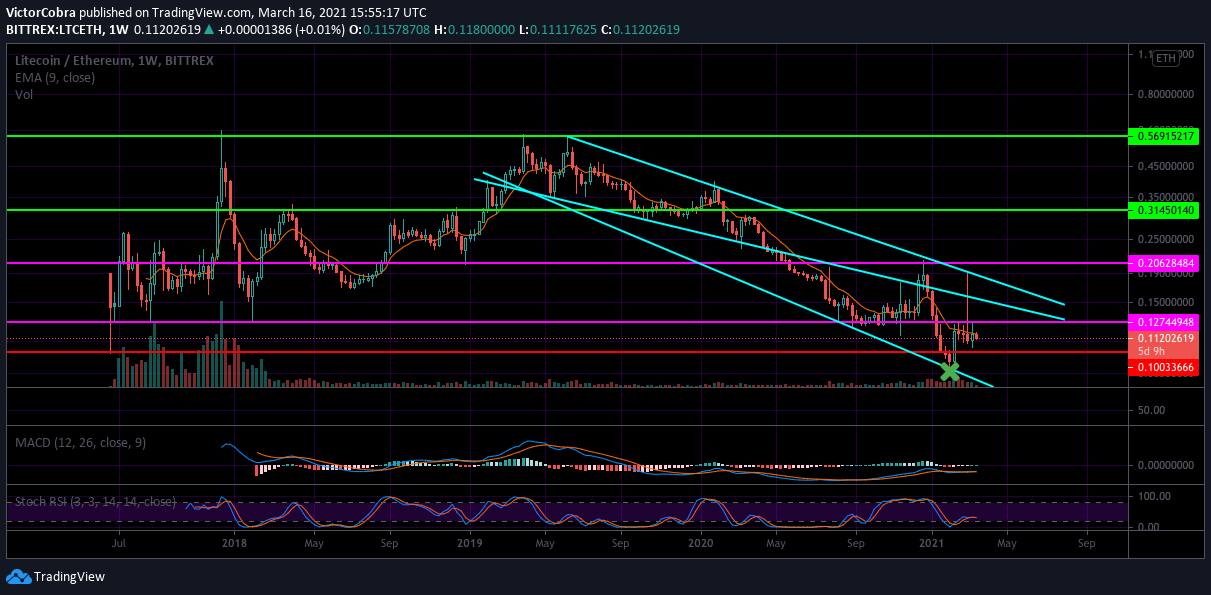
Task: Click the Litecoin / Ethereum, 1W, BITTREX title
Action: pos(113,60)
